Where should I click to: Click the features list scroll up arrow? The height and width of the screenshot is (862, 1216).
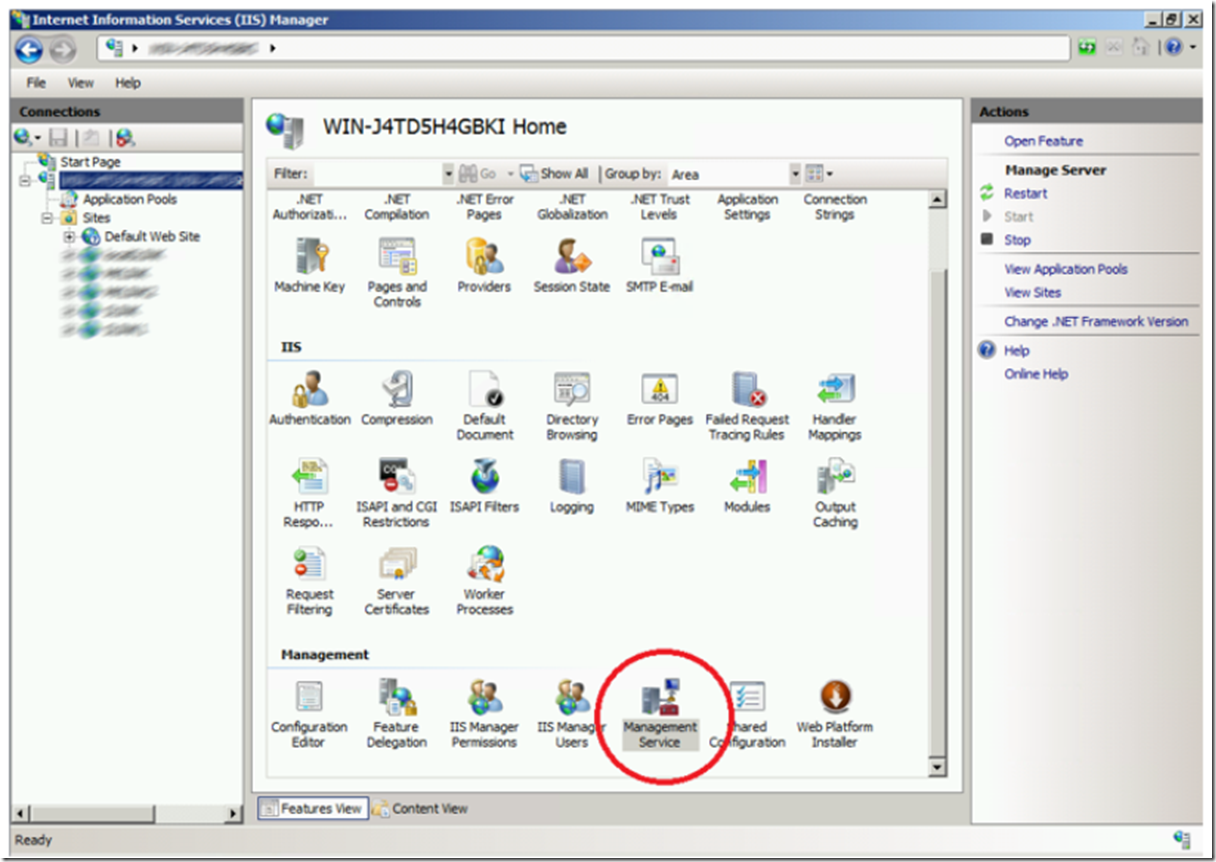937,200
